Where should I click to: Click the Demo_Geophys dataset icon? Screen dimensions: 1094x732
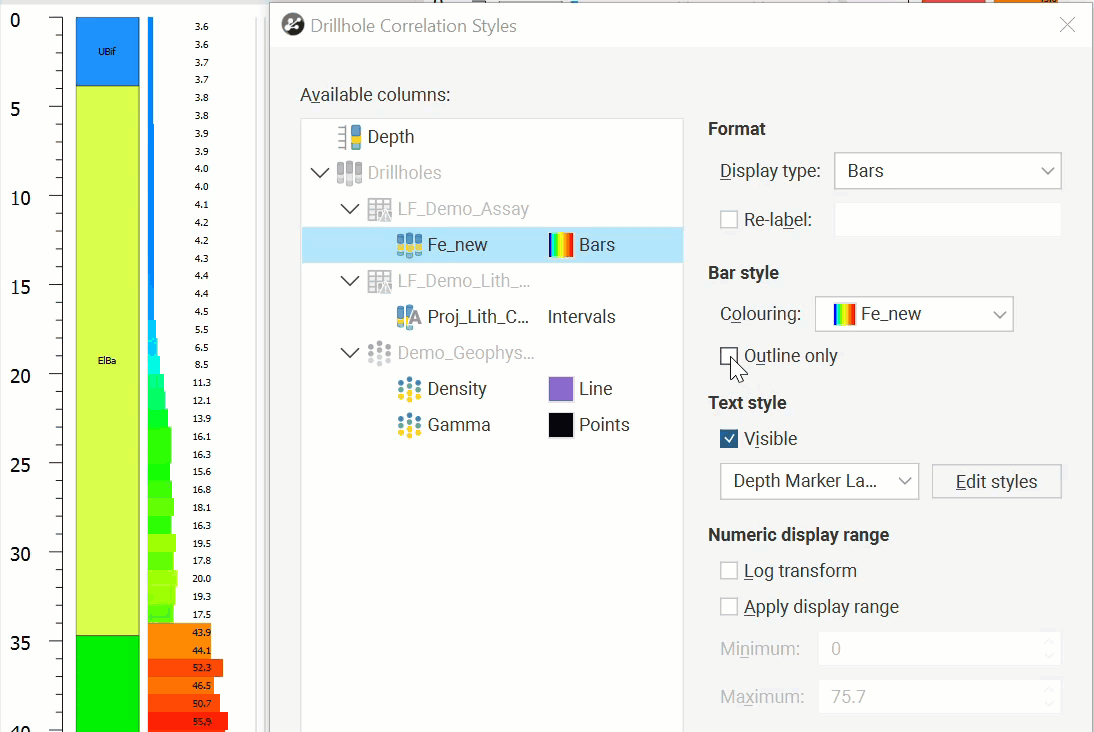pos(379,353)
